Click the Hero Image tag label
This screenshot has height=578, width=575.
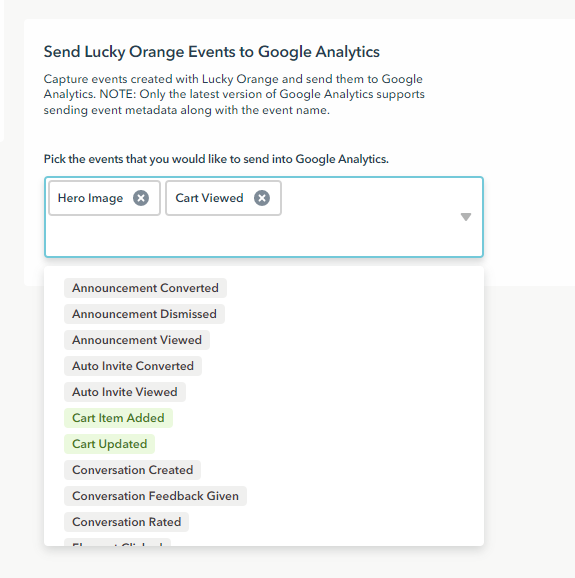click(x=90, y=198)
